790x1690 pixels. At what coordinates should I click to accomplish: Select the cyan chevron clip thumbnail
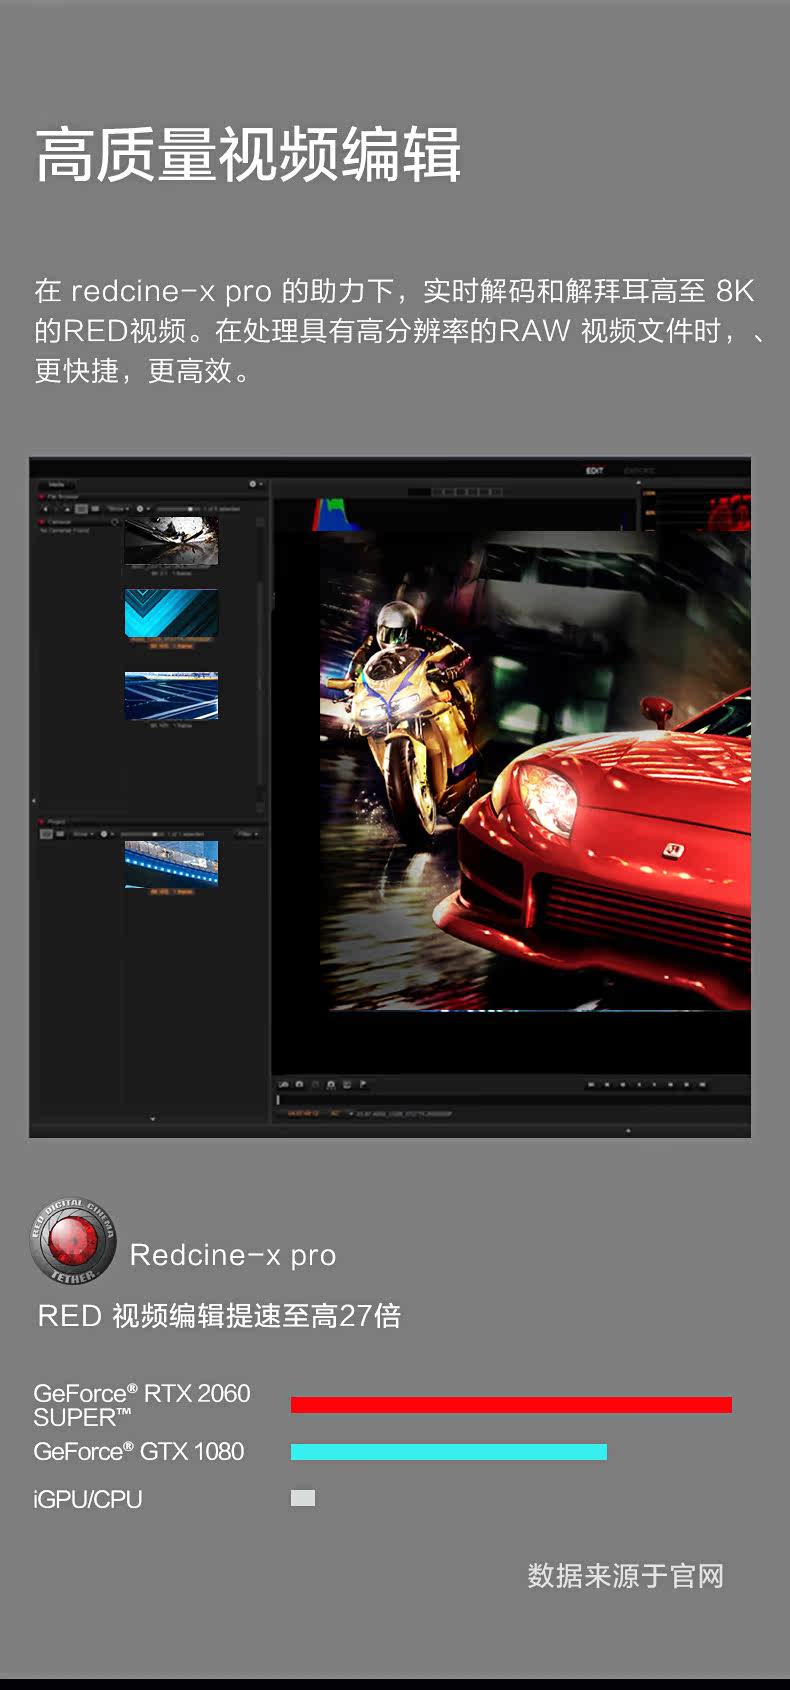[171, 612]
